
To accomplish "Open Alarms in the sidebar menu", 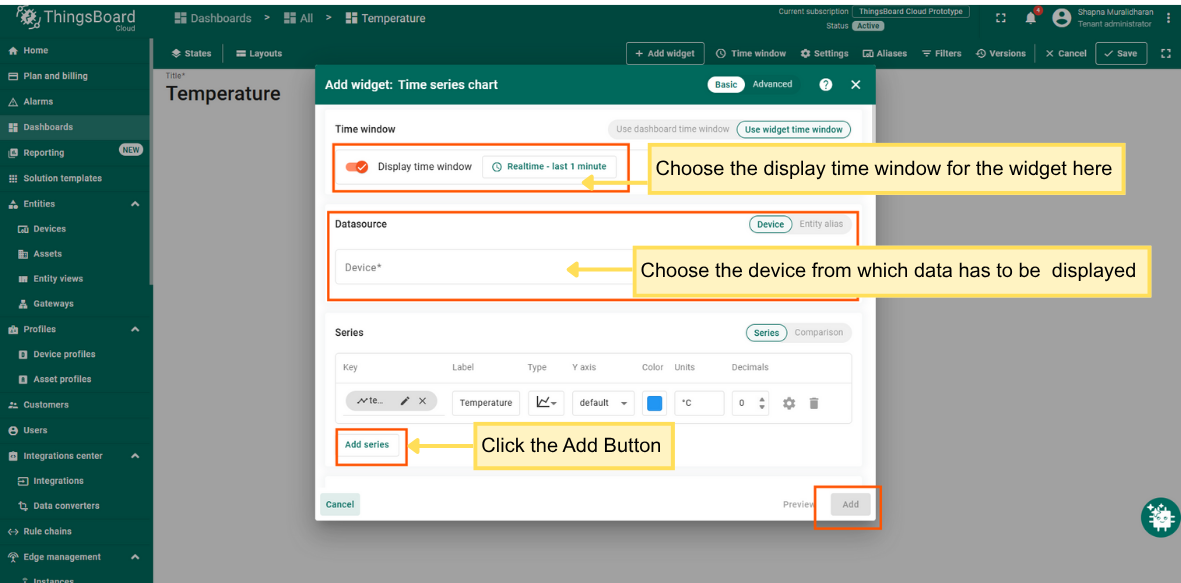I will [38, 102].
